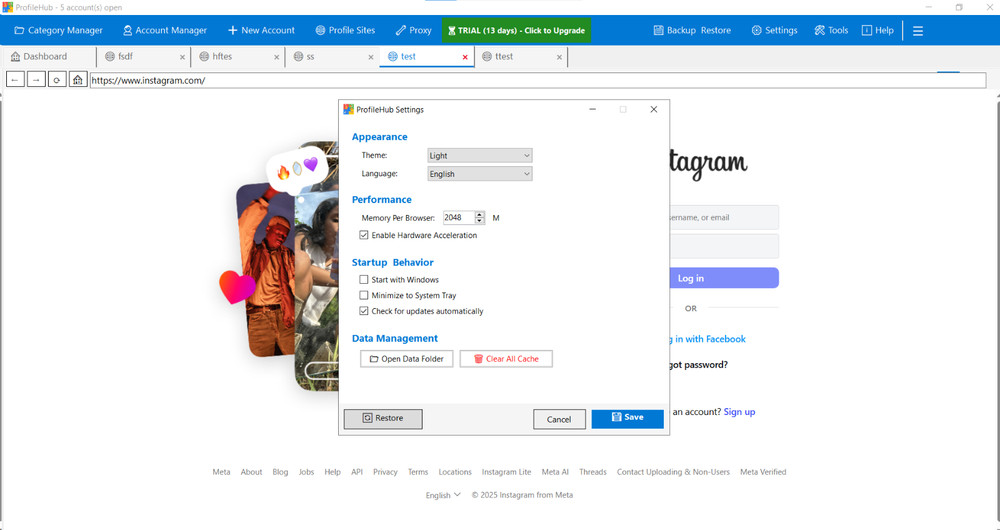Close the ttest tab

tap(559, 57)
